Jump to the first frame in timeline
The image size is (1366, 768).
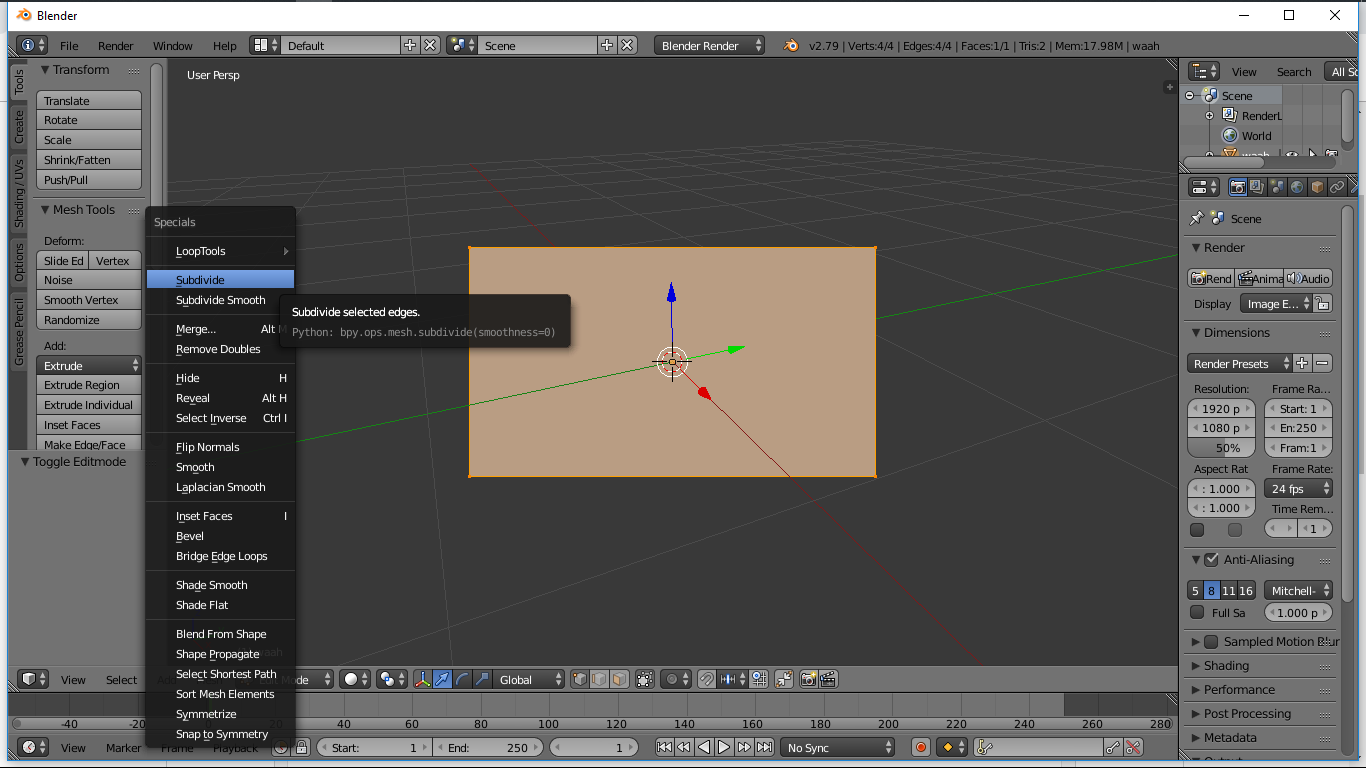(664, 747)
